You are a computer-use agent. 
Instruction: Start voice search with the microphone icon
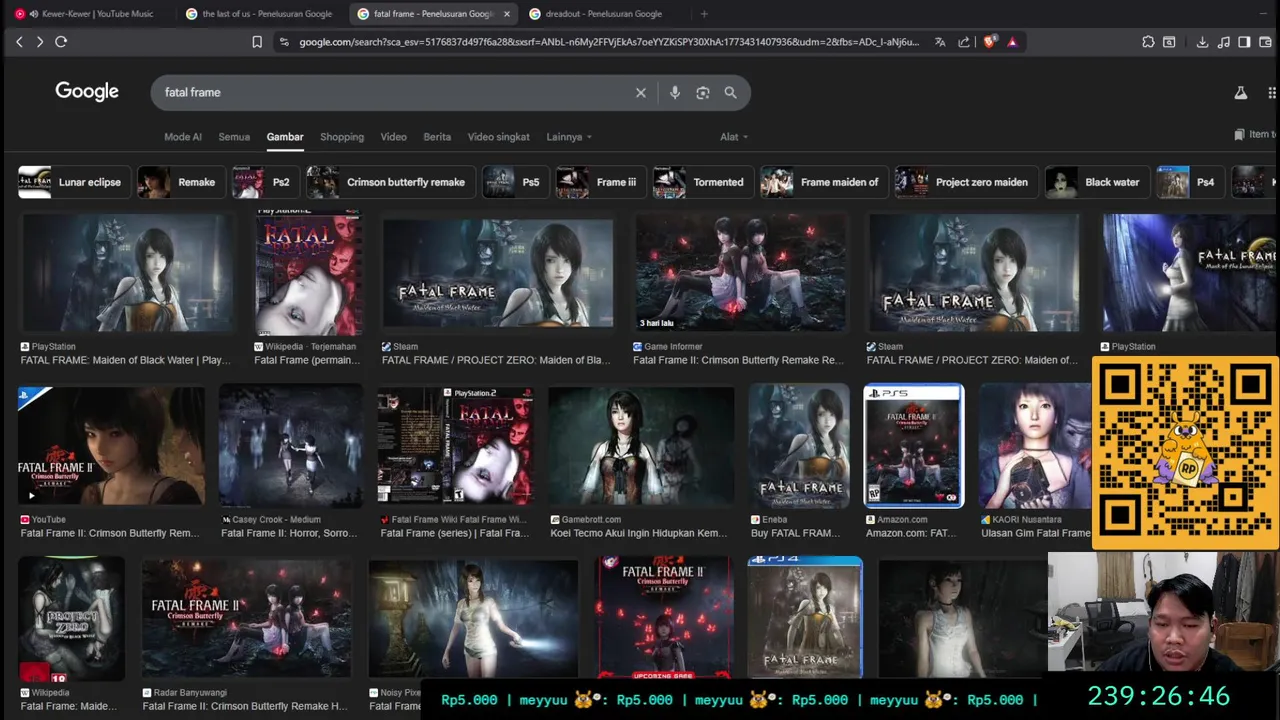pyautogui.click(x=675, y=93)
